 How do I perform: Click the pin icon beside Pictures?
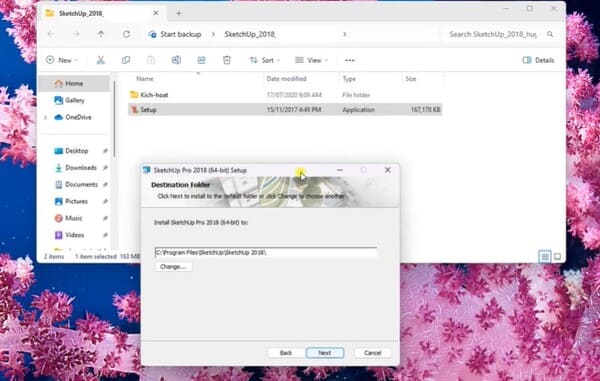click(105, 201)
